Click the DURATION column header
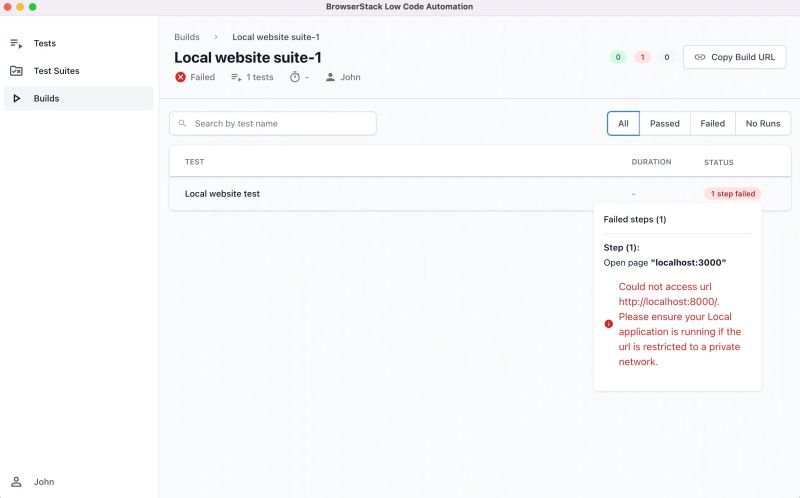The width and height of the screenshot is (800, 498). 652,162
